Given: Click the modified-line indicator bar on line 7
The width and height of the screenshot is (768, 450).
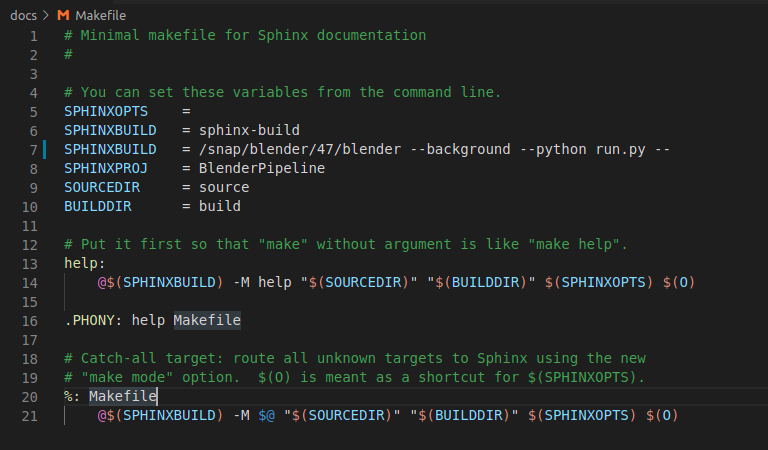Looking at the screenshot, I should (45, 149).
